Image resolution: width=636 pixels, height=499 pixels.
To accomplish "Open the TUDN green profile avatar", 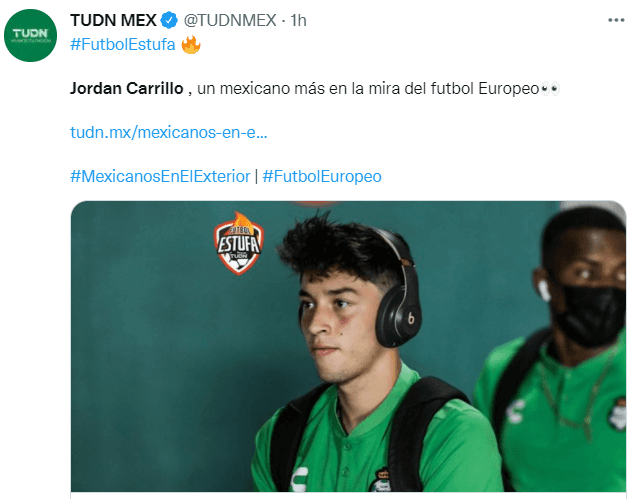I will 30,36.
